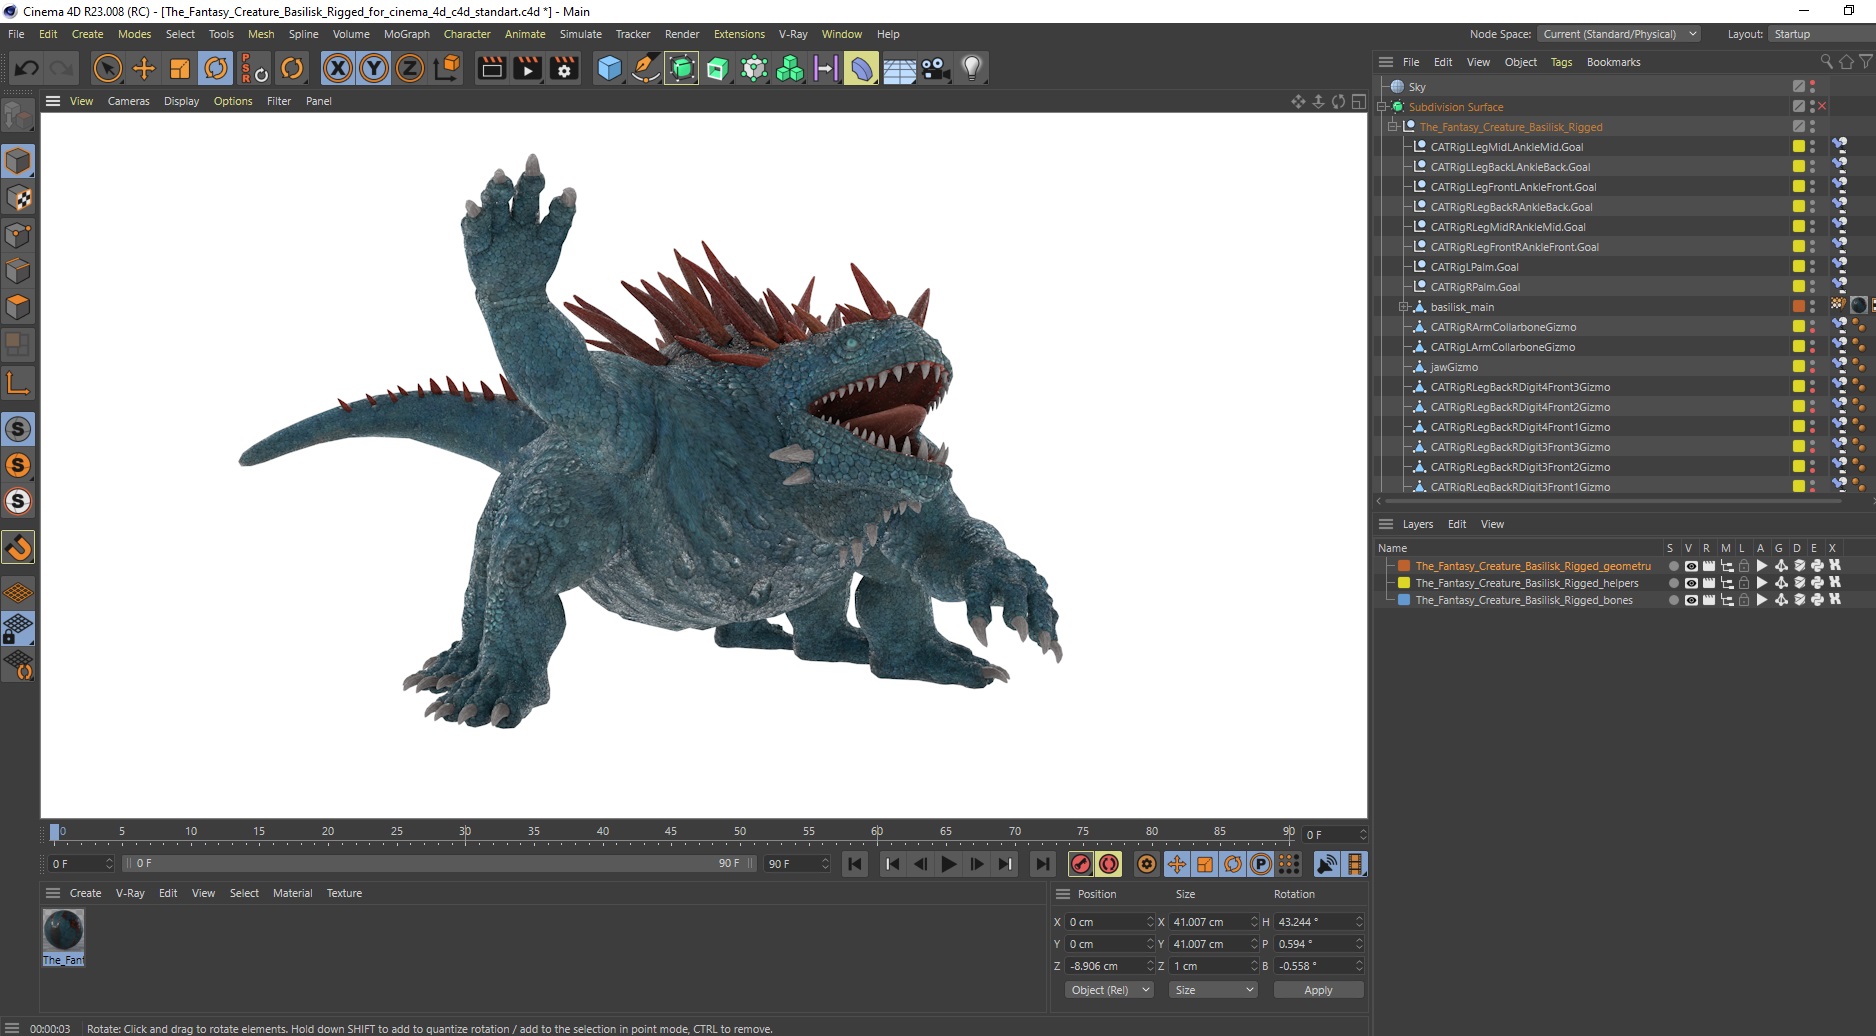The height and width of the screenshot is (1036, 1876).
Task: Click the Position X input field
Action: (1108, 922)
